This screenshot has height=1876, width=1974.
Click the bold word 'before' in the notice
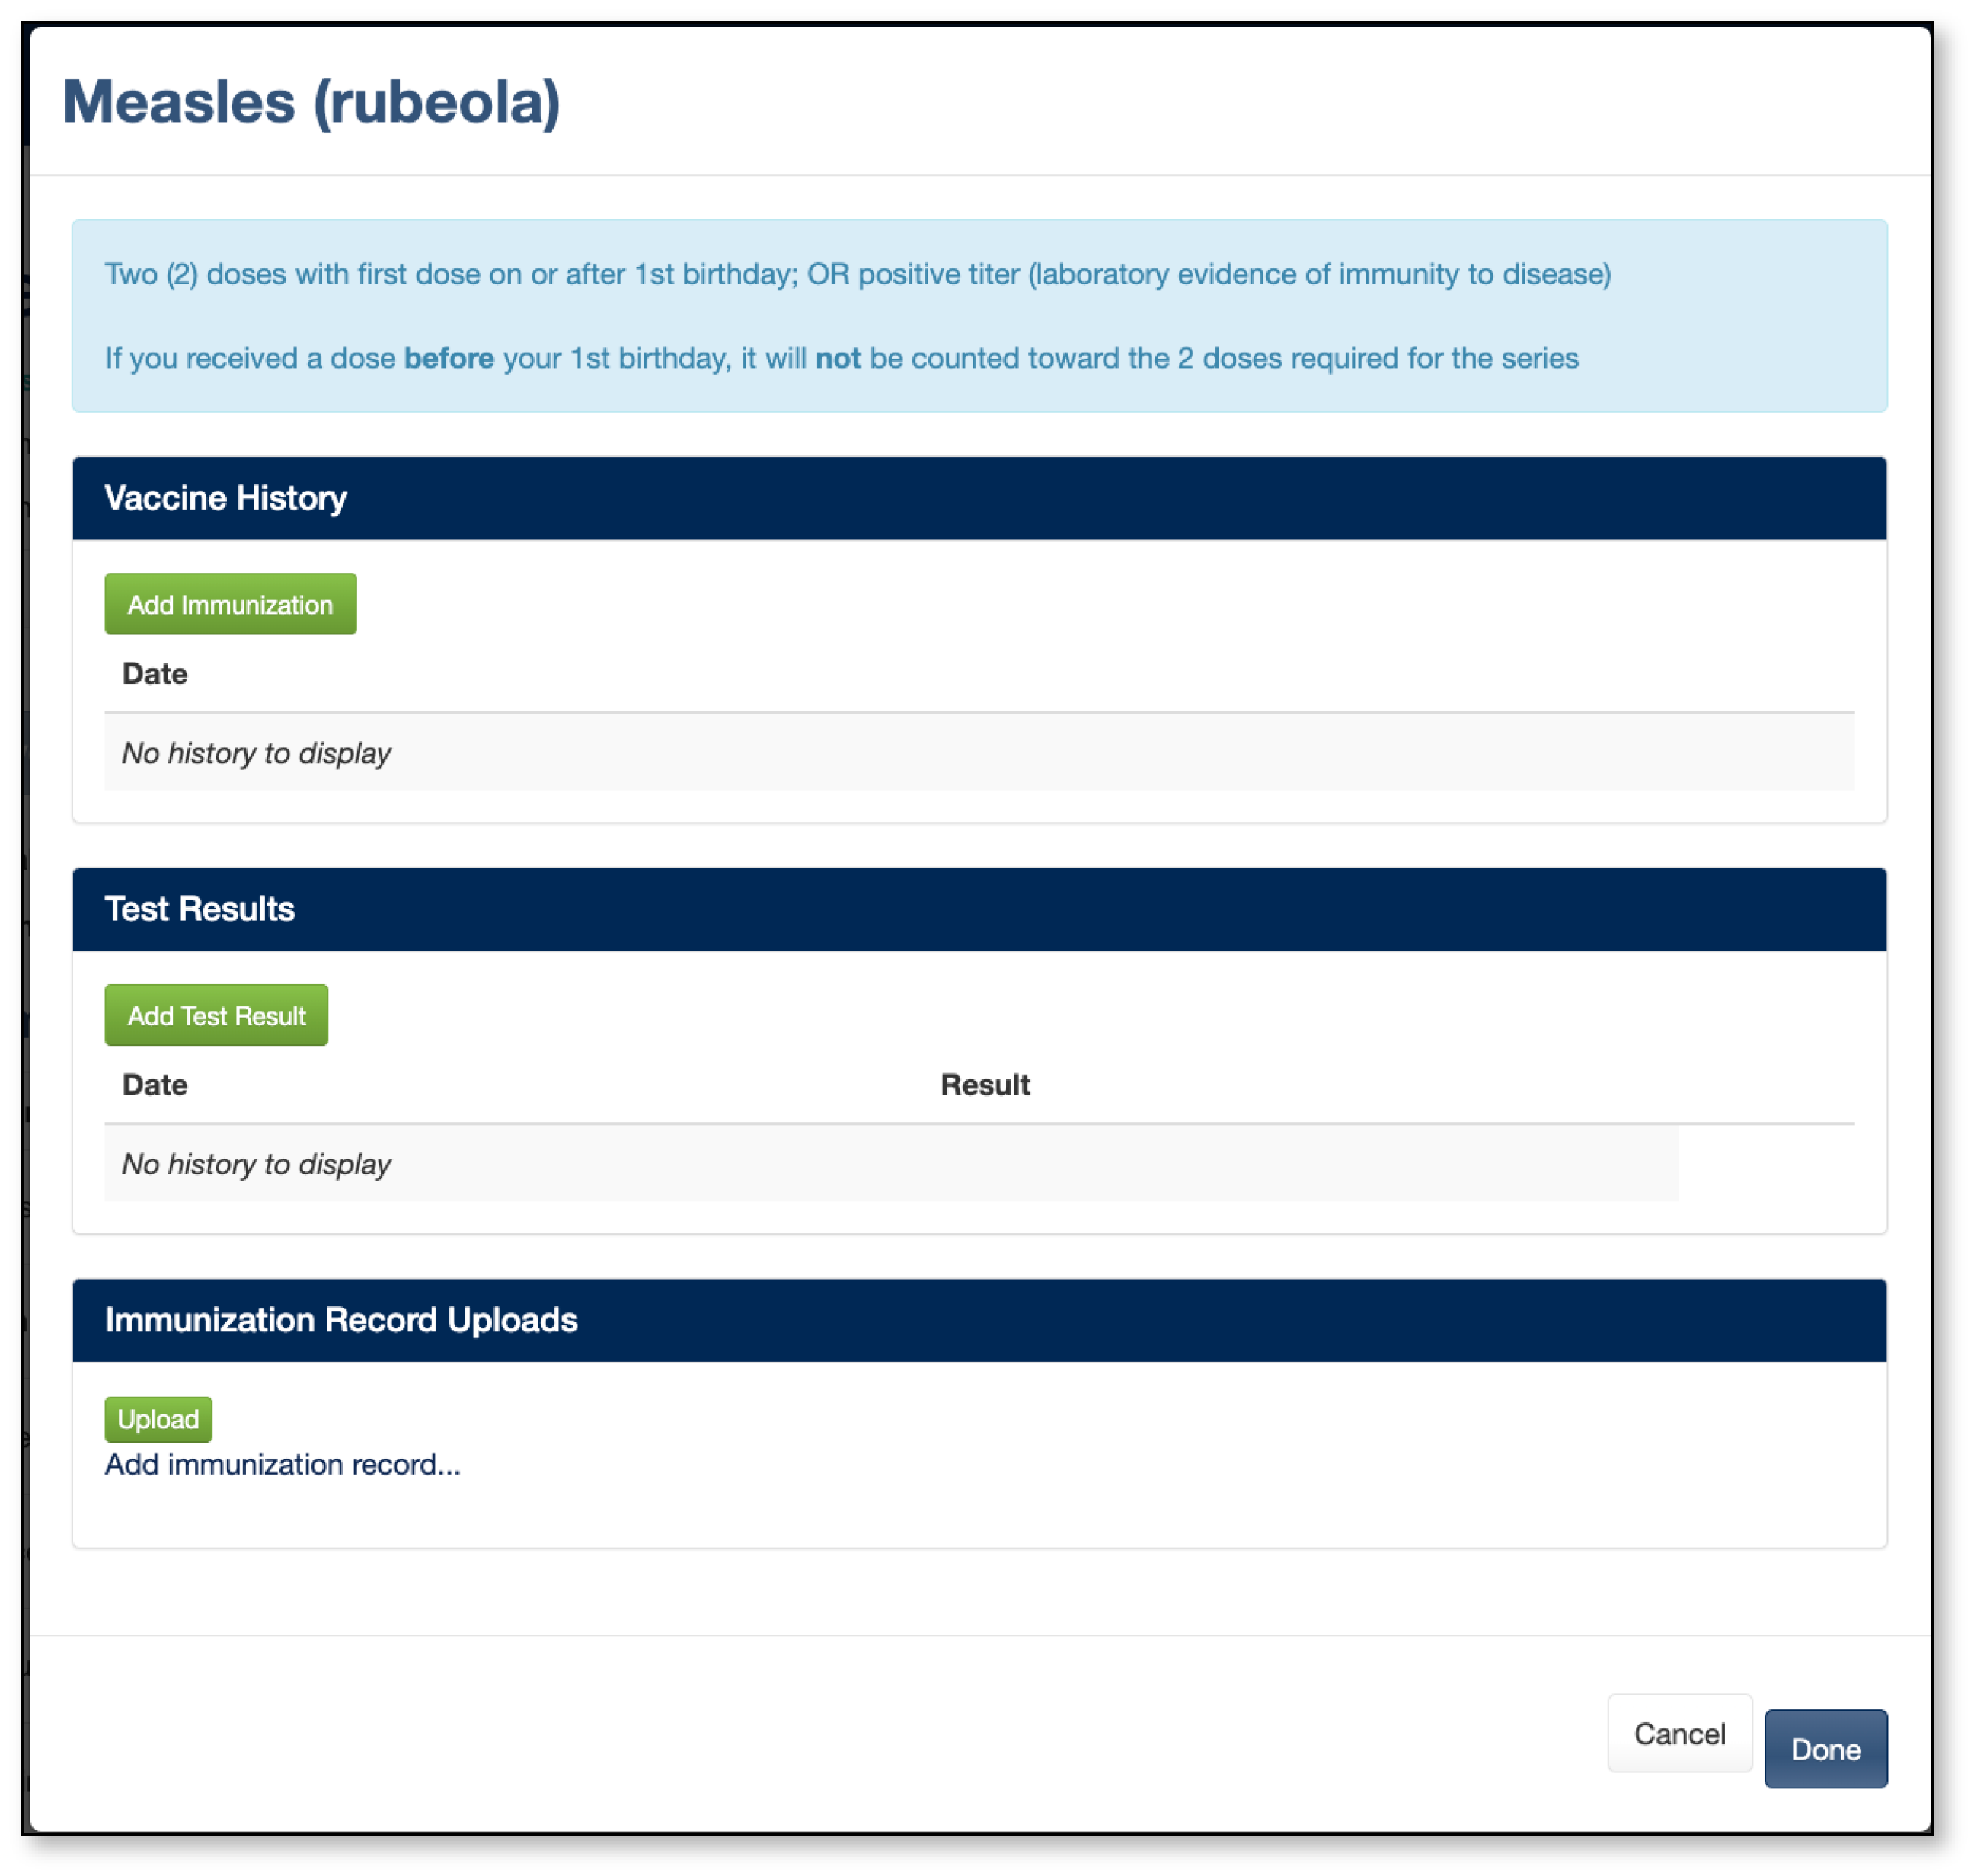(x=448, y=358)
